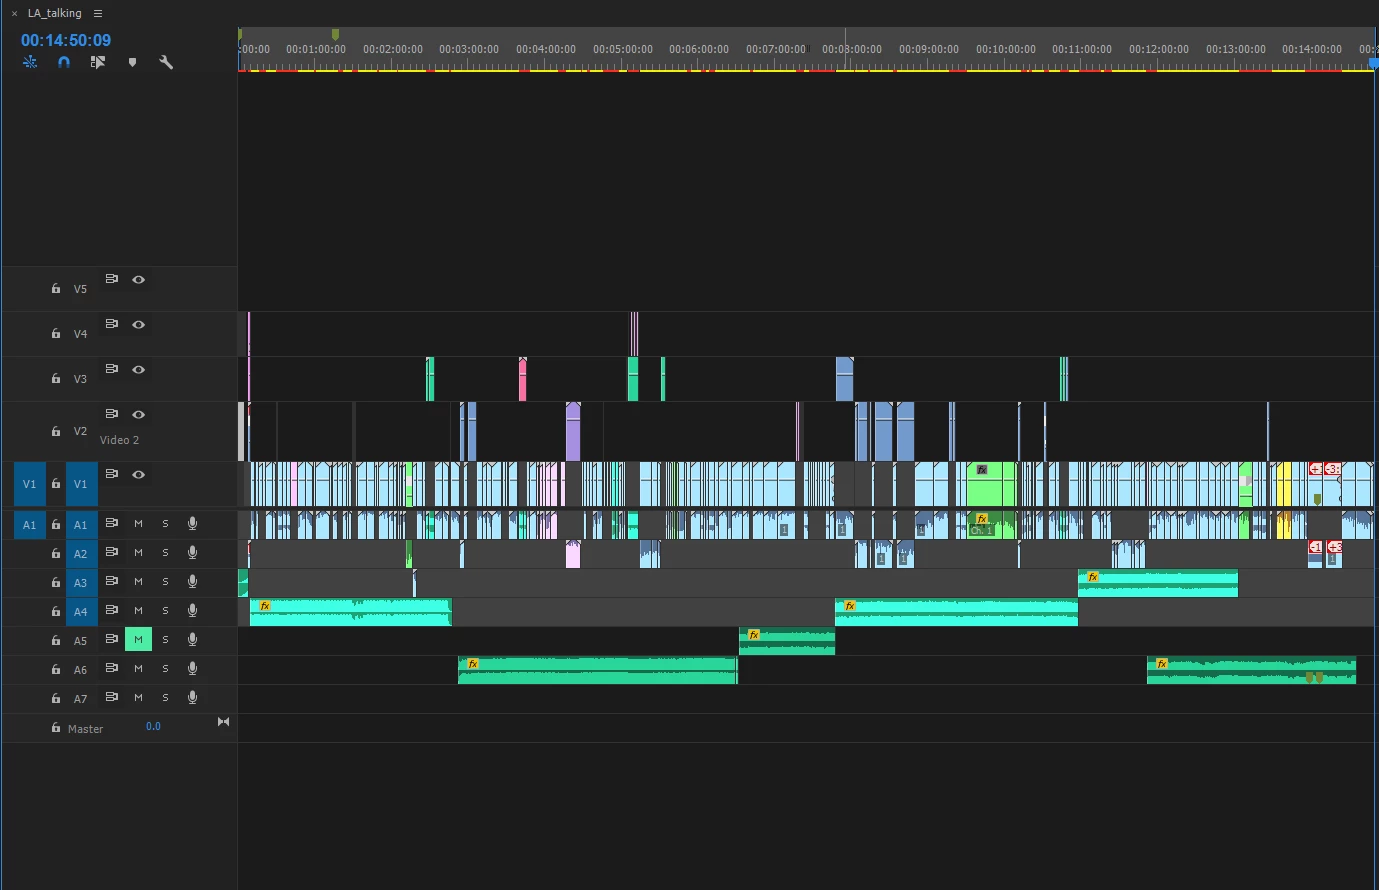1379x890 pixels.
Task: Toggle Linked Selection icon
Action: tap(97, 62)
